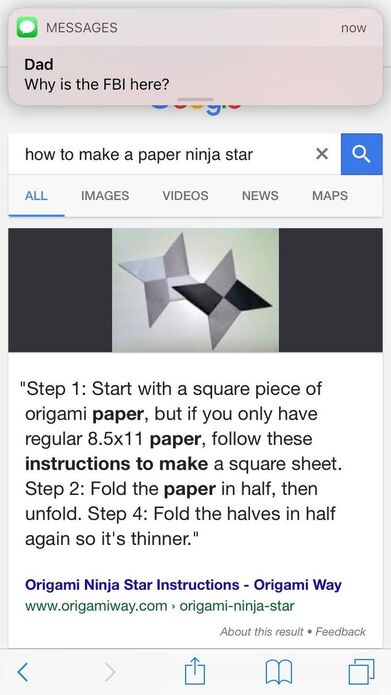Screen dimensions: 391x695
Task: Clear the search query with X icon
Action: coord(322,154)
